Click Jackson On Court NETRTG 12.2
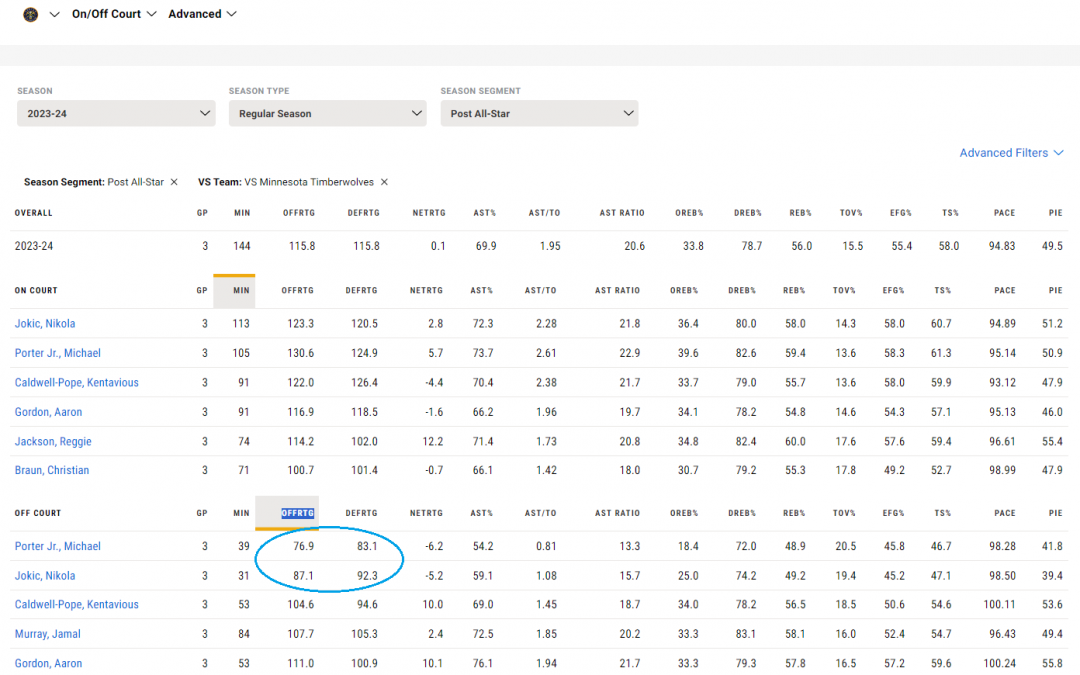The width and height of the screenshot is (1080, 675). click(x=433, y=442)
